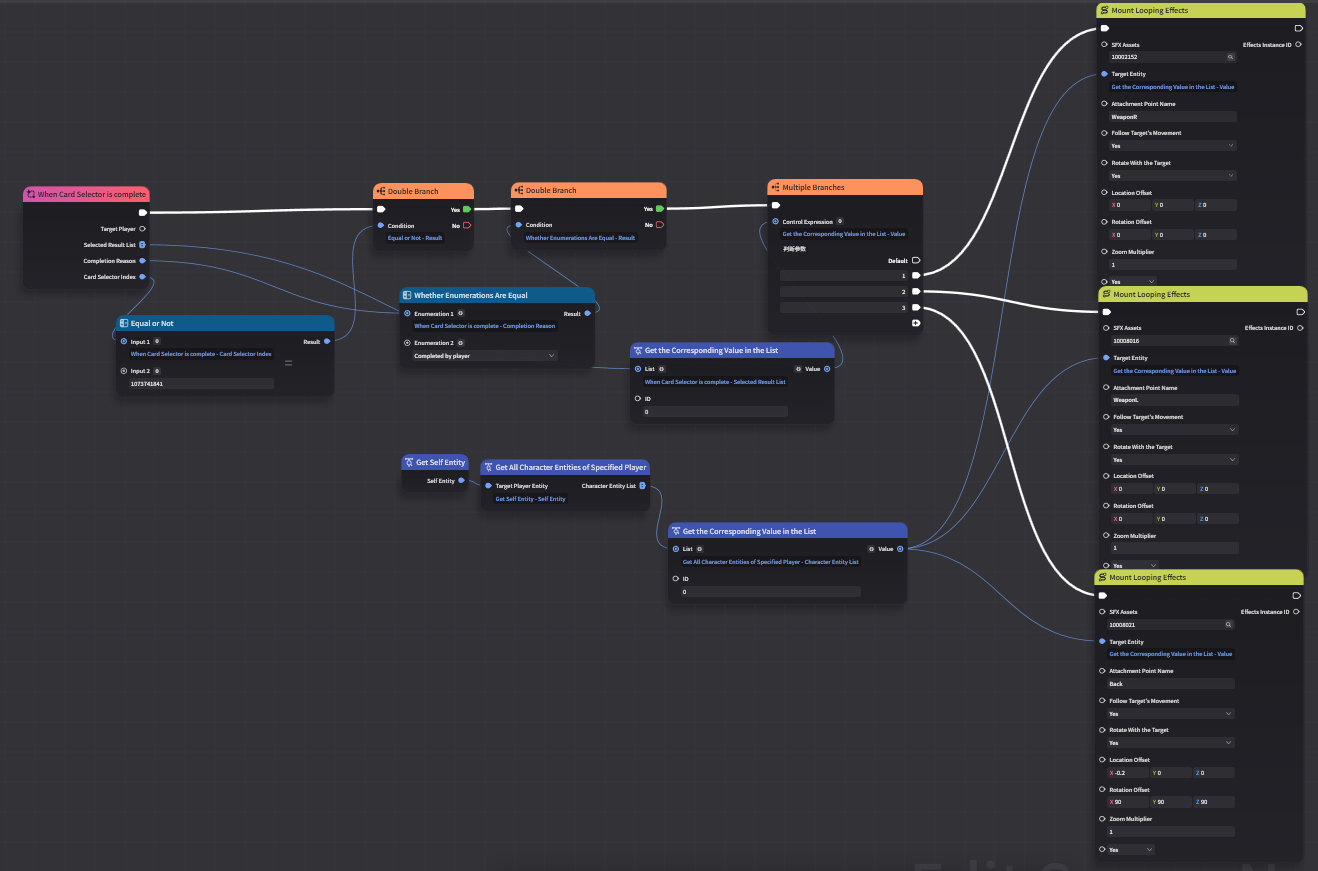Select the Get Self Entity node title
This screenshot has width=1318, height=871.
[x=440, y=462]
